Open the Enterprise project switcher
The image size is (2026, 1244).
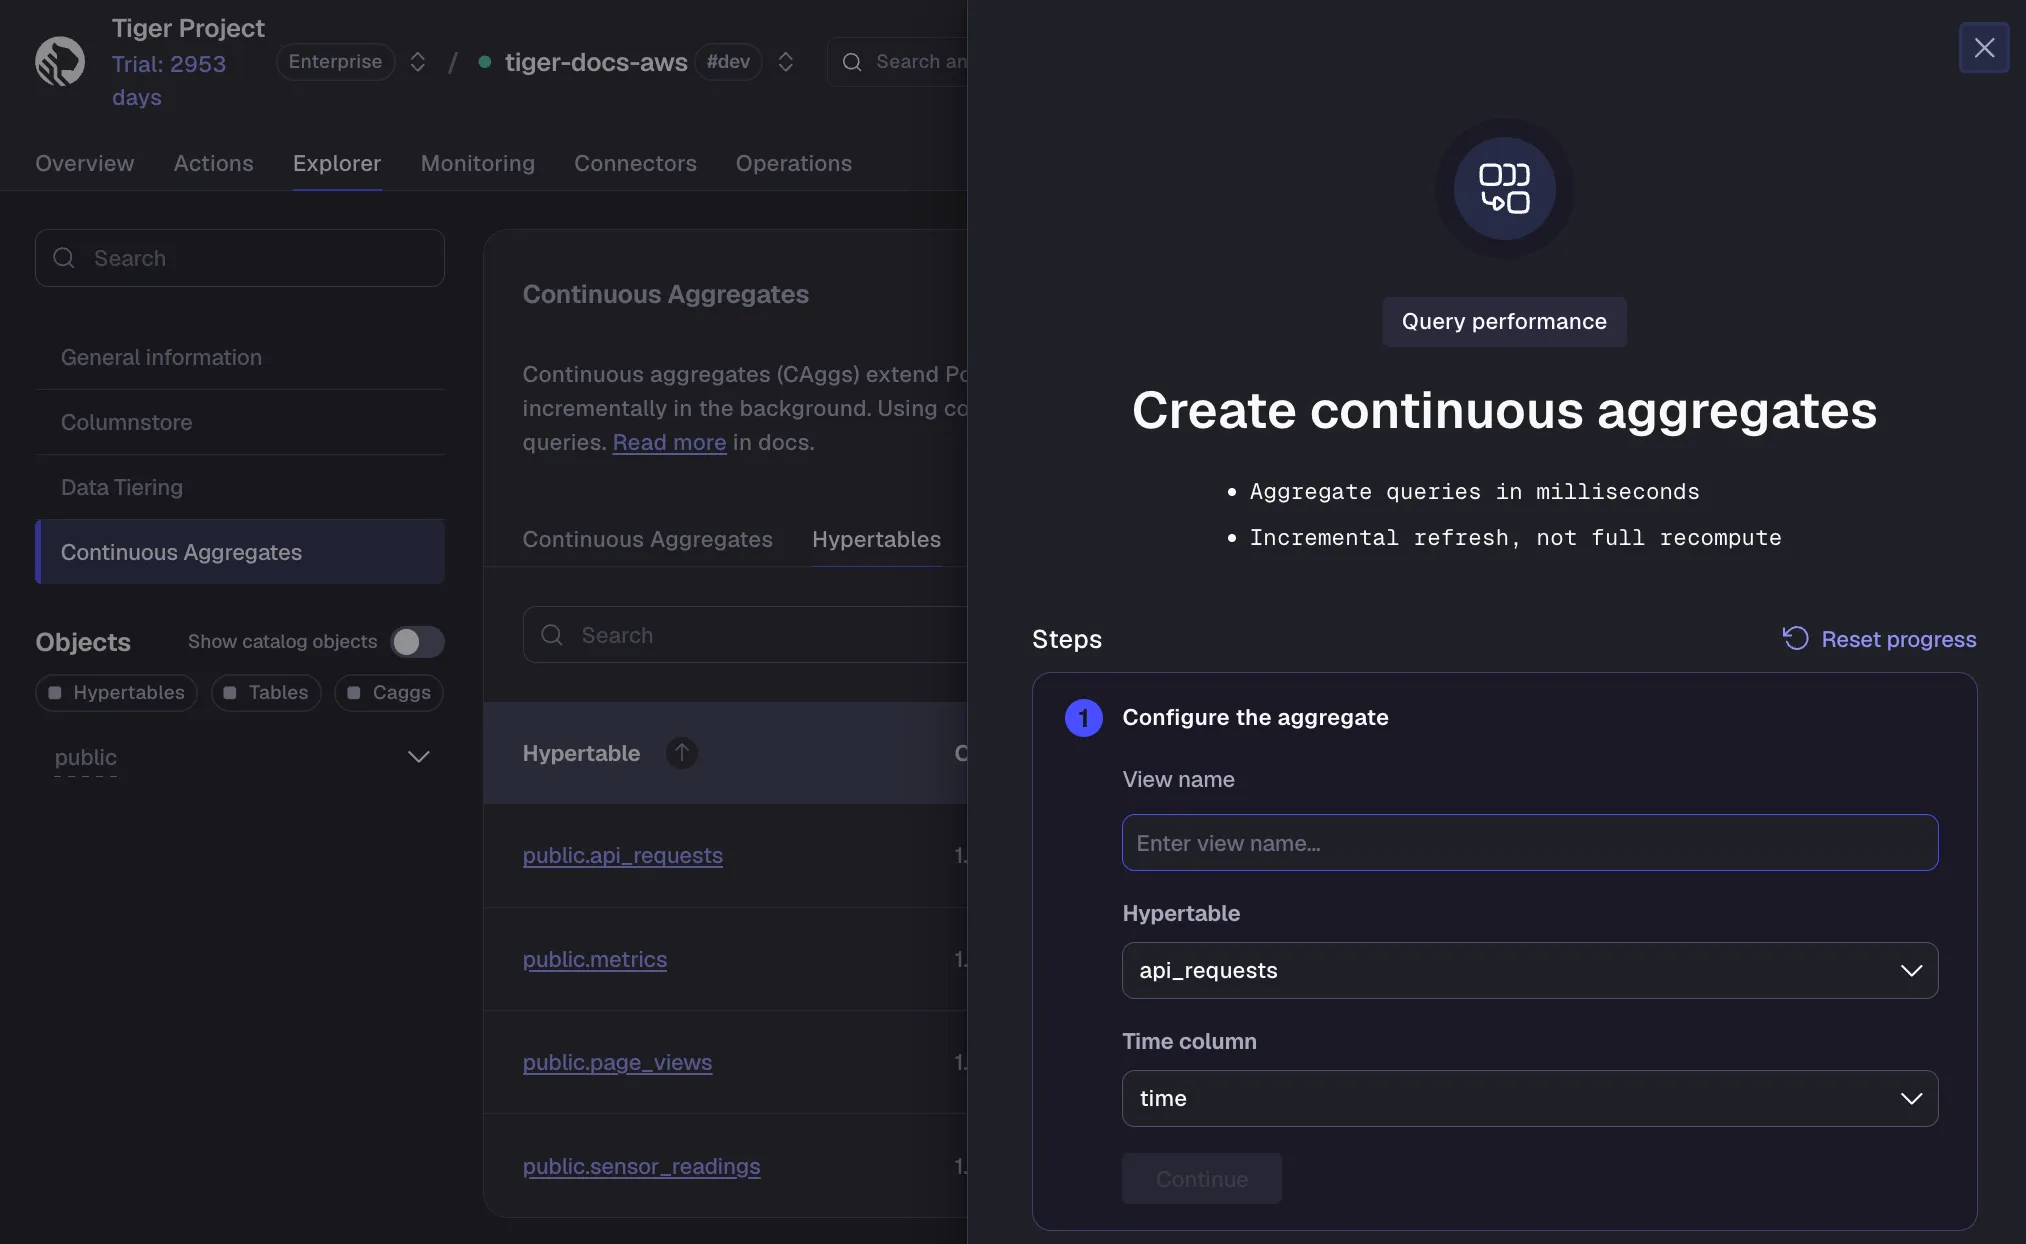(x=418, y=62)
